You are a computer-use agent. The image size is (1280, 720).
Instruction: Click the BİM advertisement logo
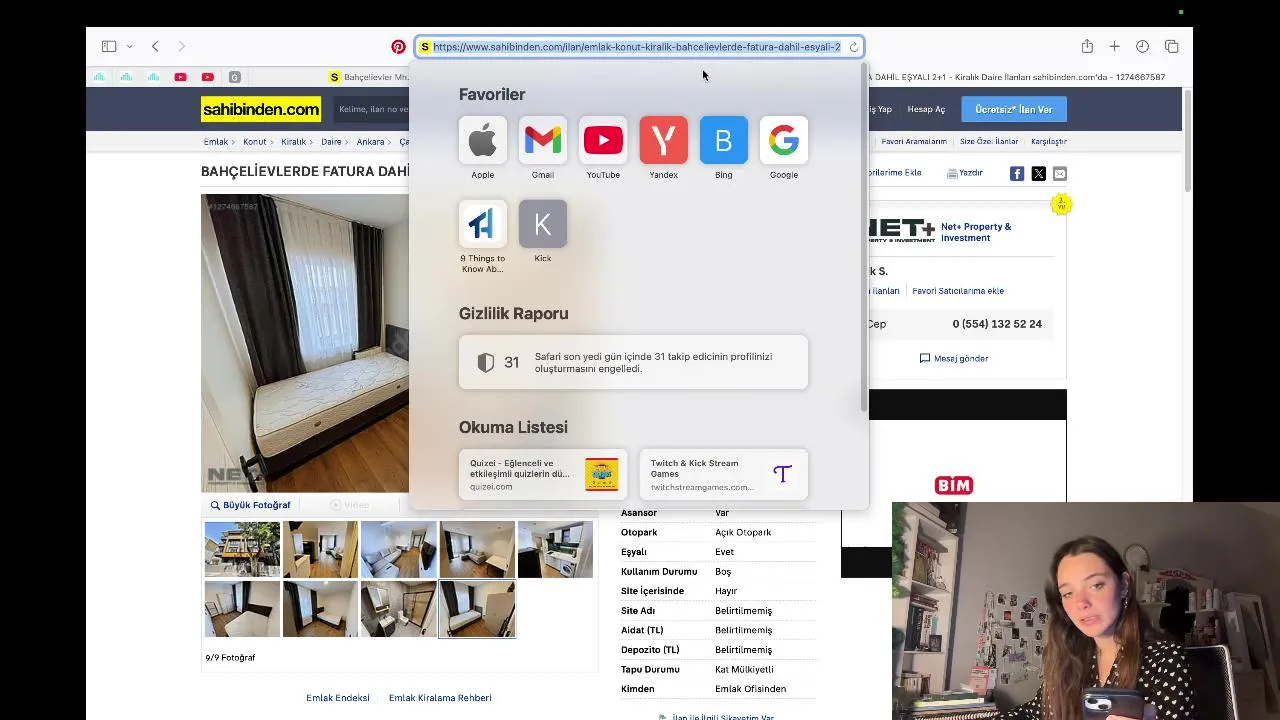coord(953,485)
